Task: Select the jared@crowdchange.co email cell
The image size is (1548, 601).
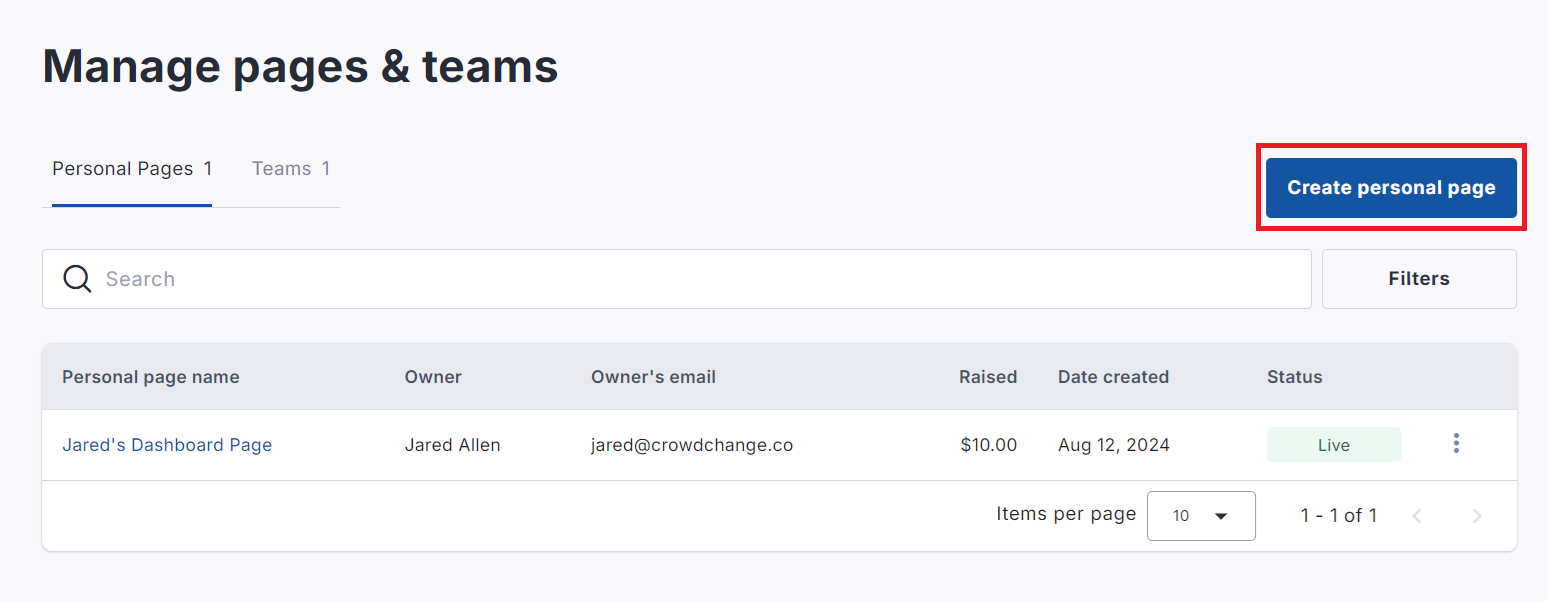Action: pos(692,445)
